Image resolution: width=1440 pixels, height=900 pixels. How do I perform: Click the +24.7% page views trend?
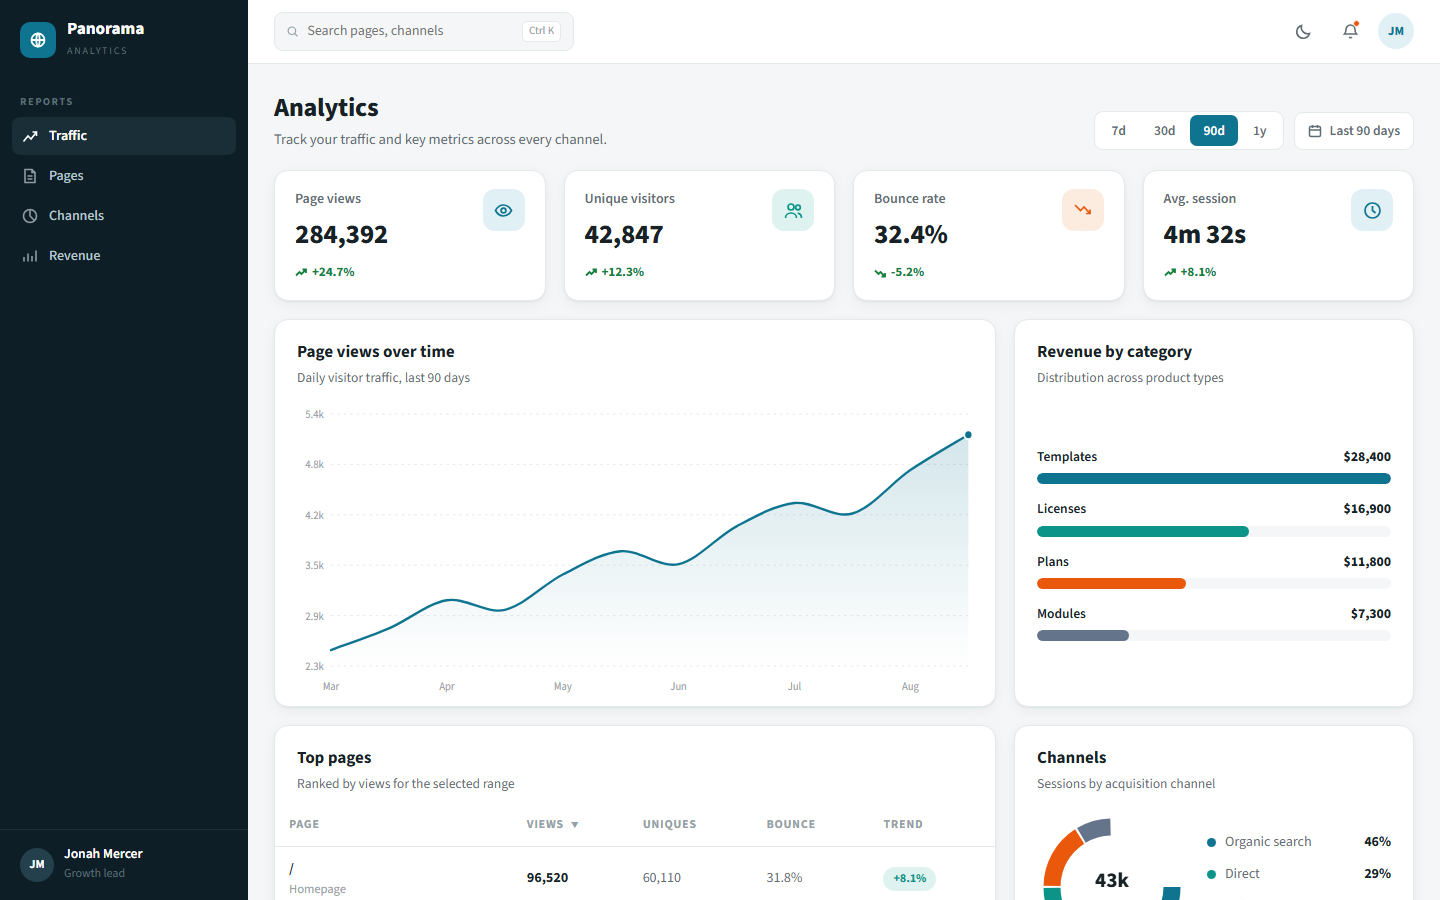pos(325,272)
